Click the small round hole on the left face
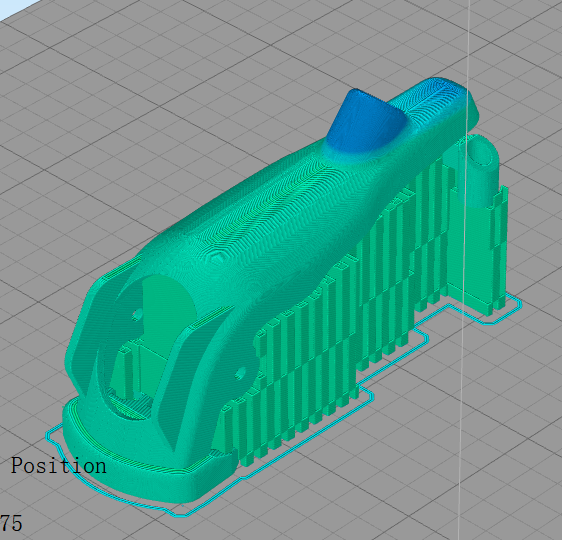 (x=137, y=315)
